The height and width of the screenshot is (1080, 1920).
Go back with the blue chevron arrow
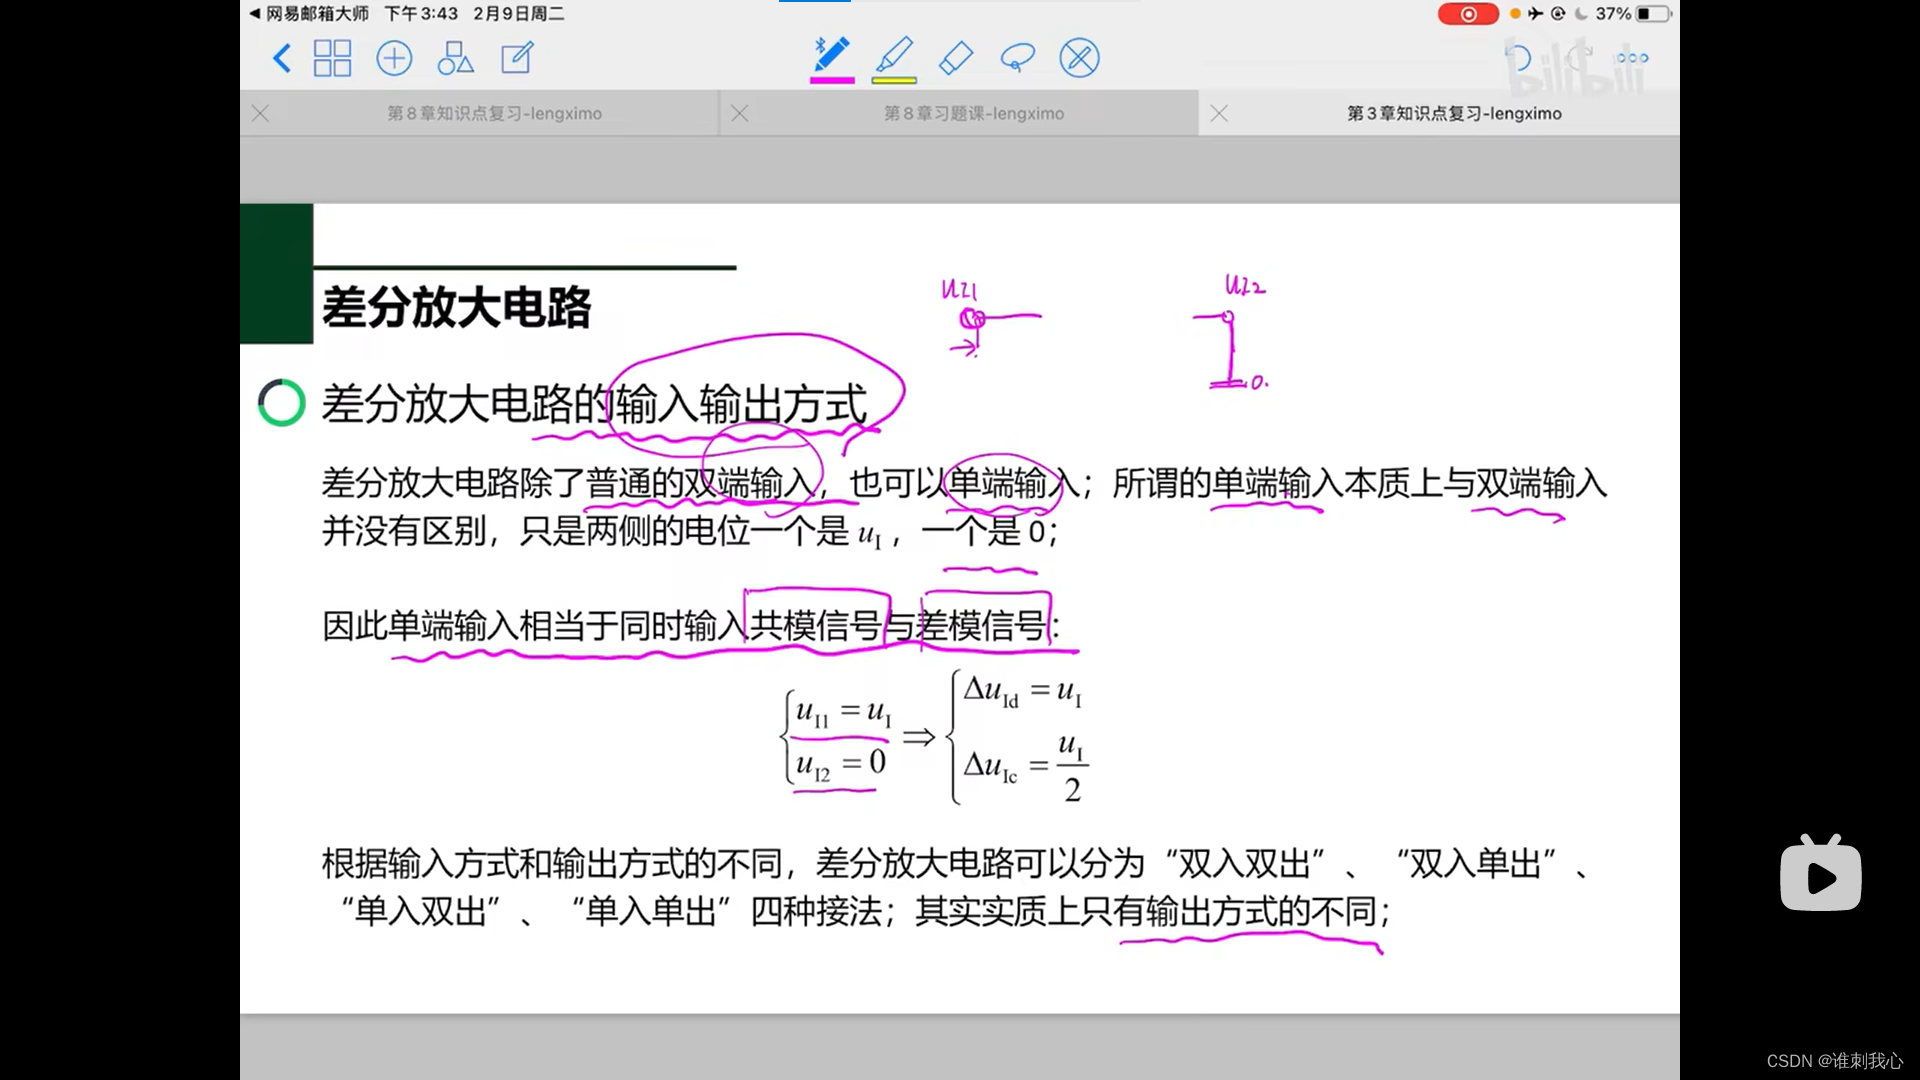(x=282, y=58)
